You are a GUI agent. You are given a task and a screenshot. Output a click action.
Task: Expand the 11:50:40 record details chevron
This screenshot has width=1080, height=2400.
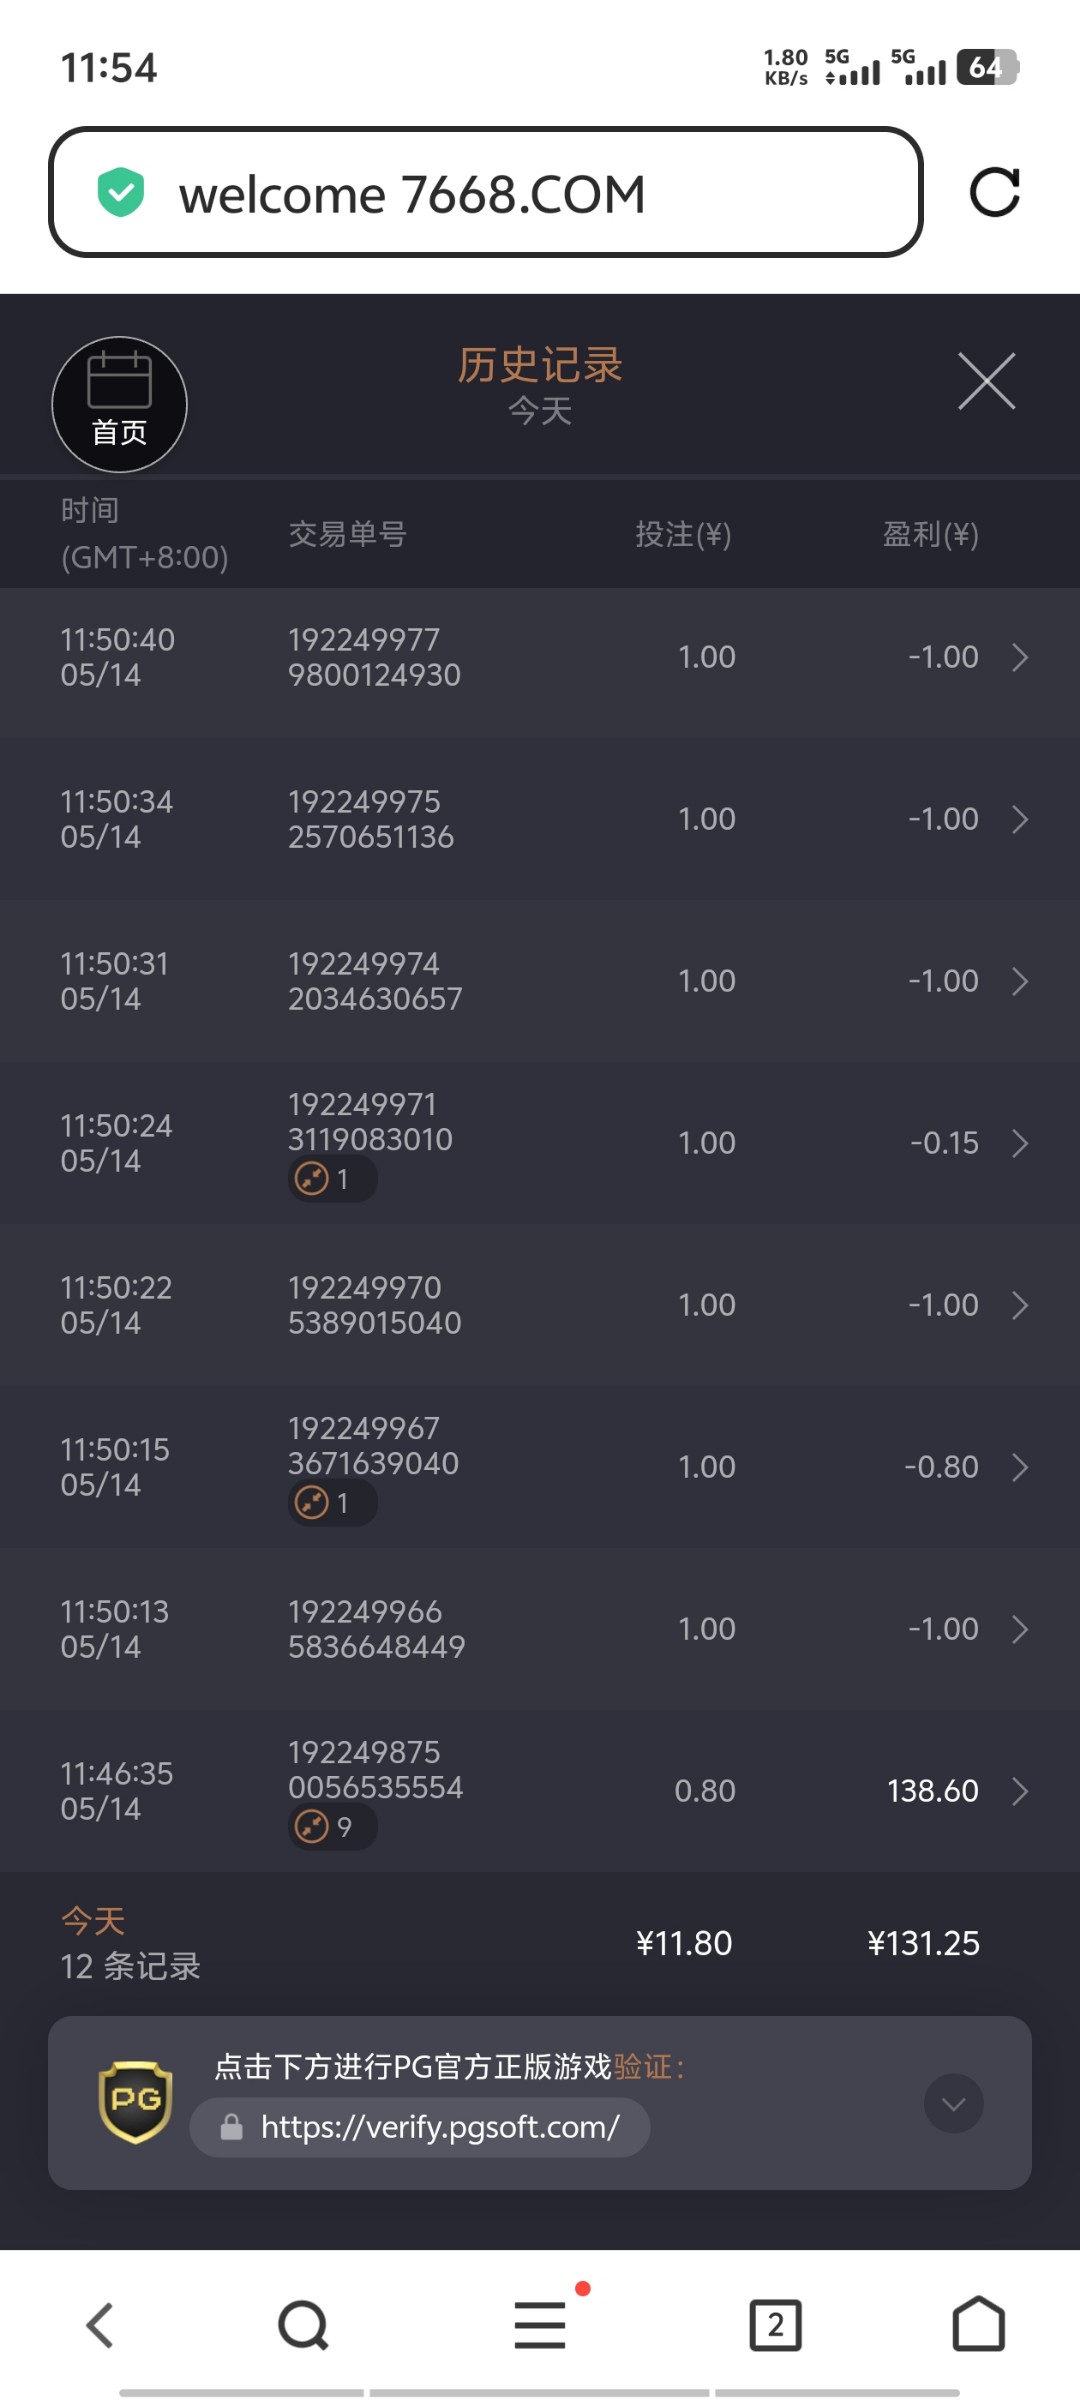tap(1019, 658)
